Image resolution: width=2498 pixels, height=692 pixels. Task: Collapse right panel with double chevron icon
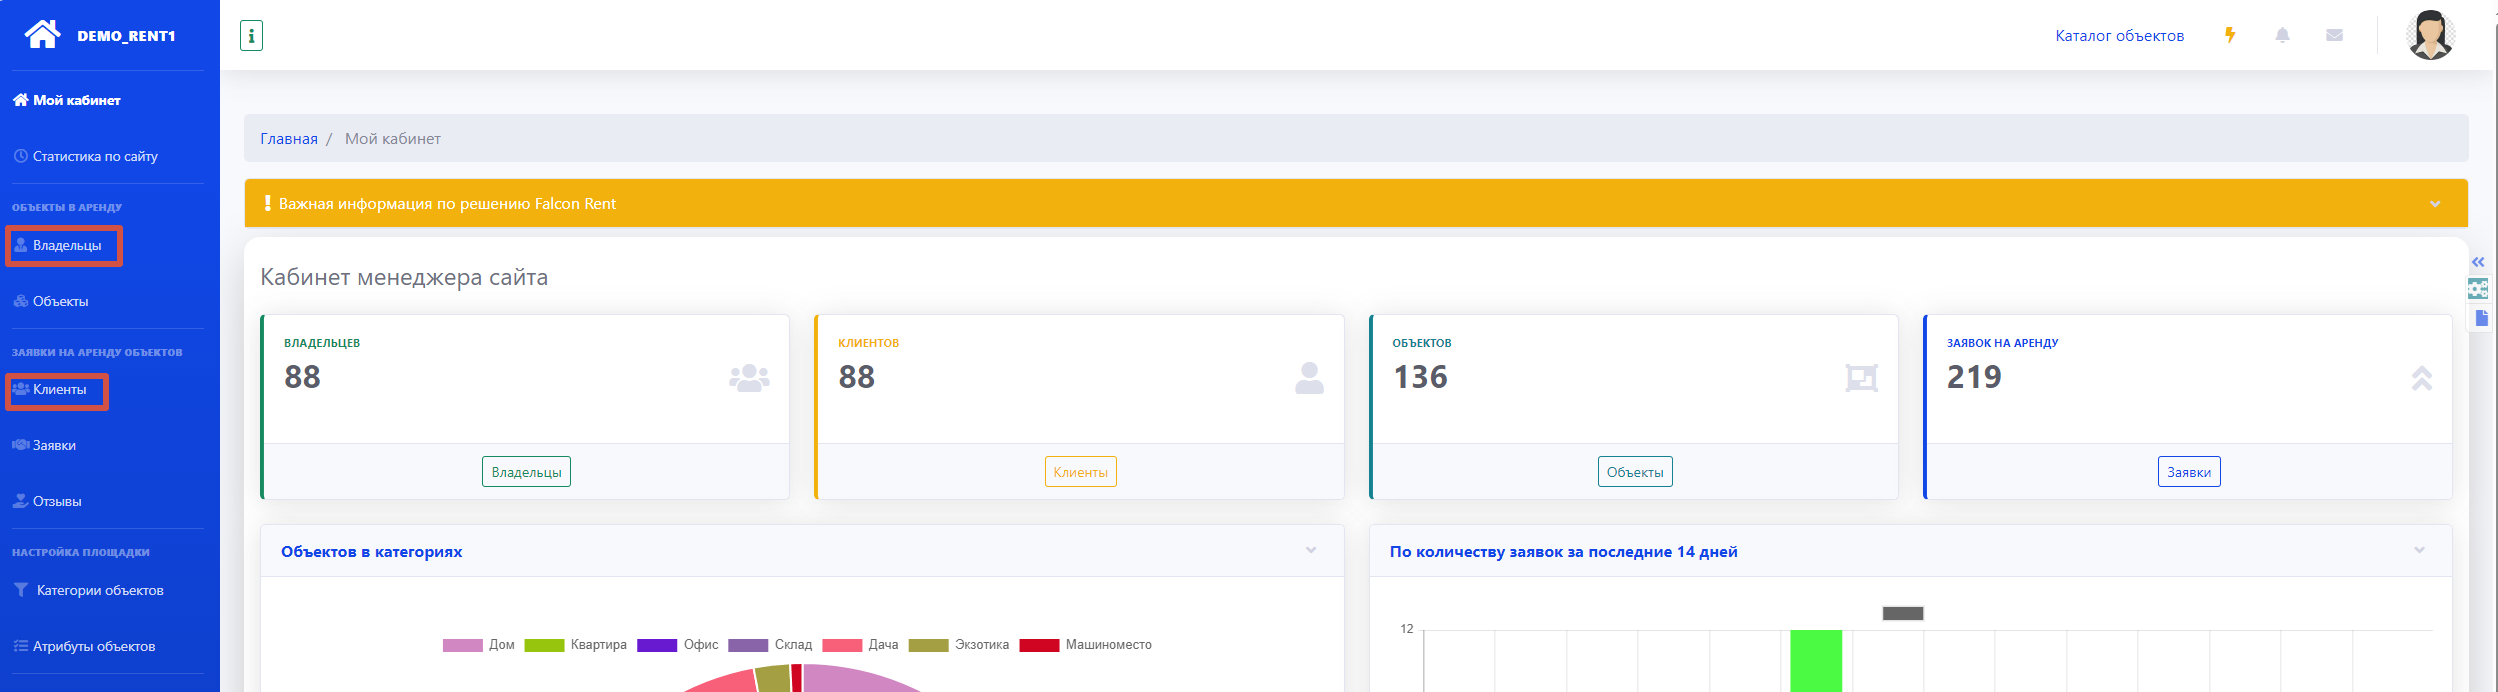tap(2478, 262)
